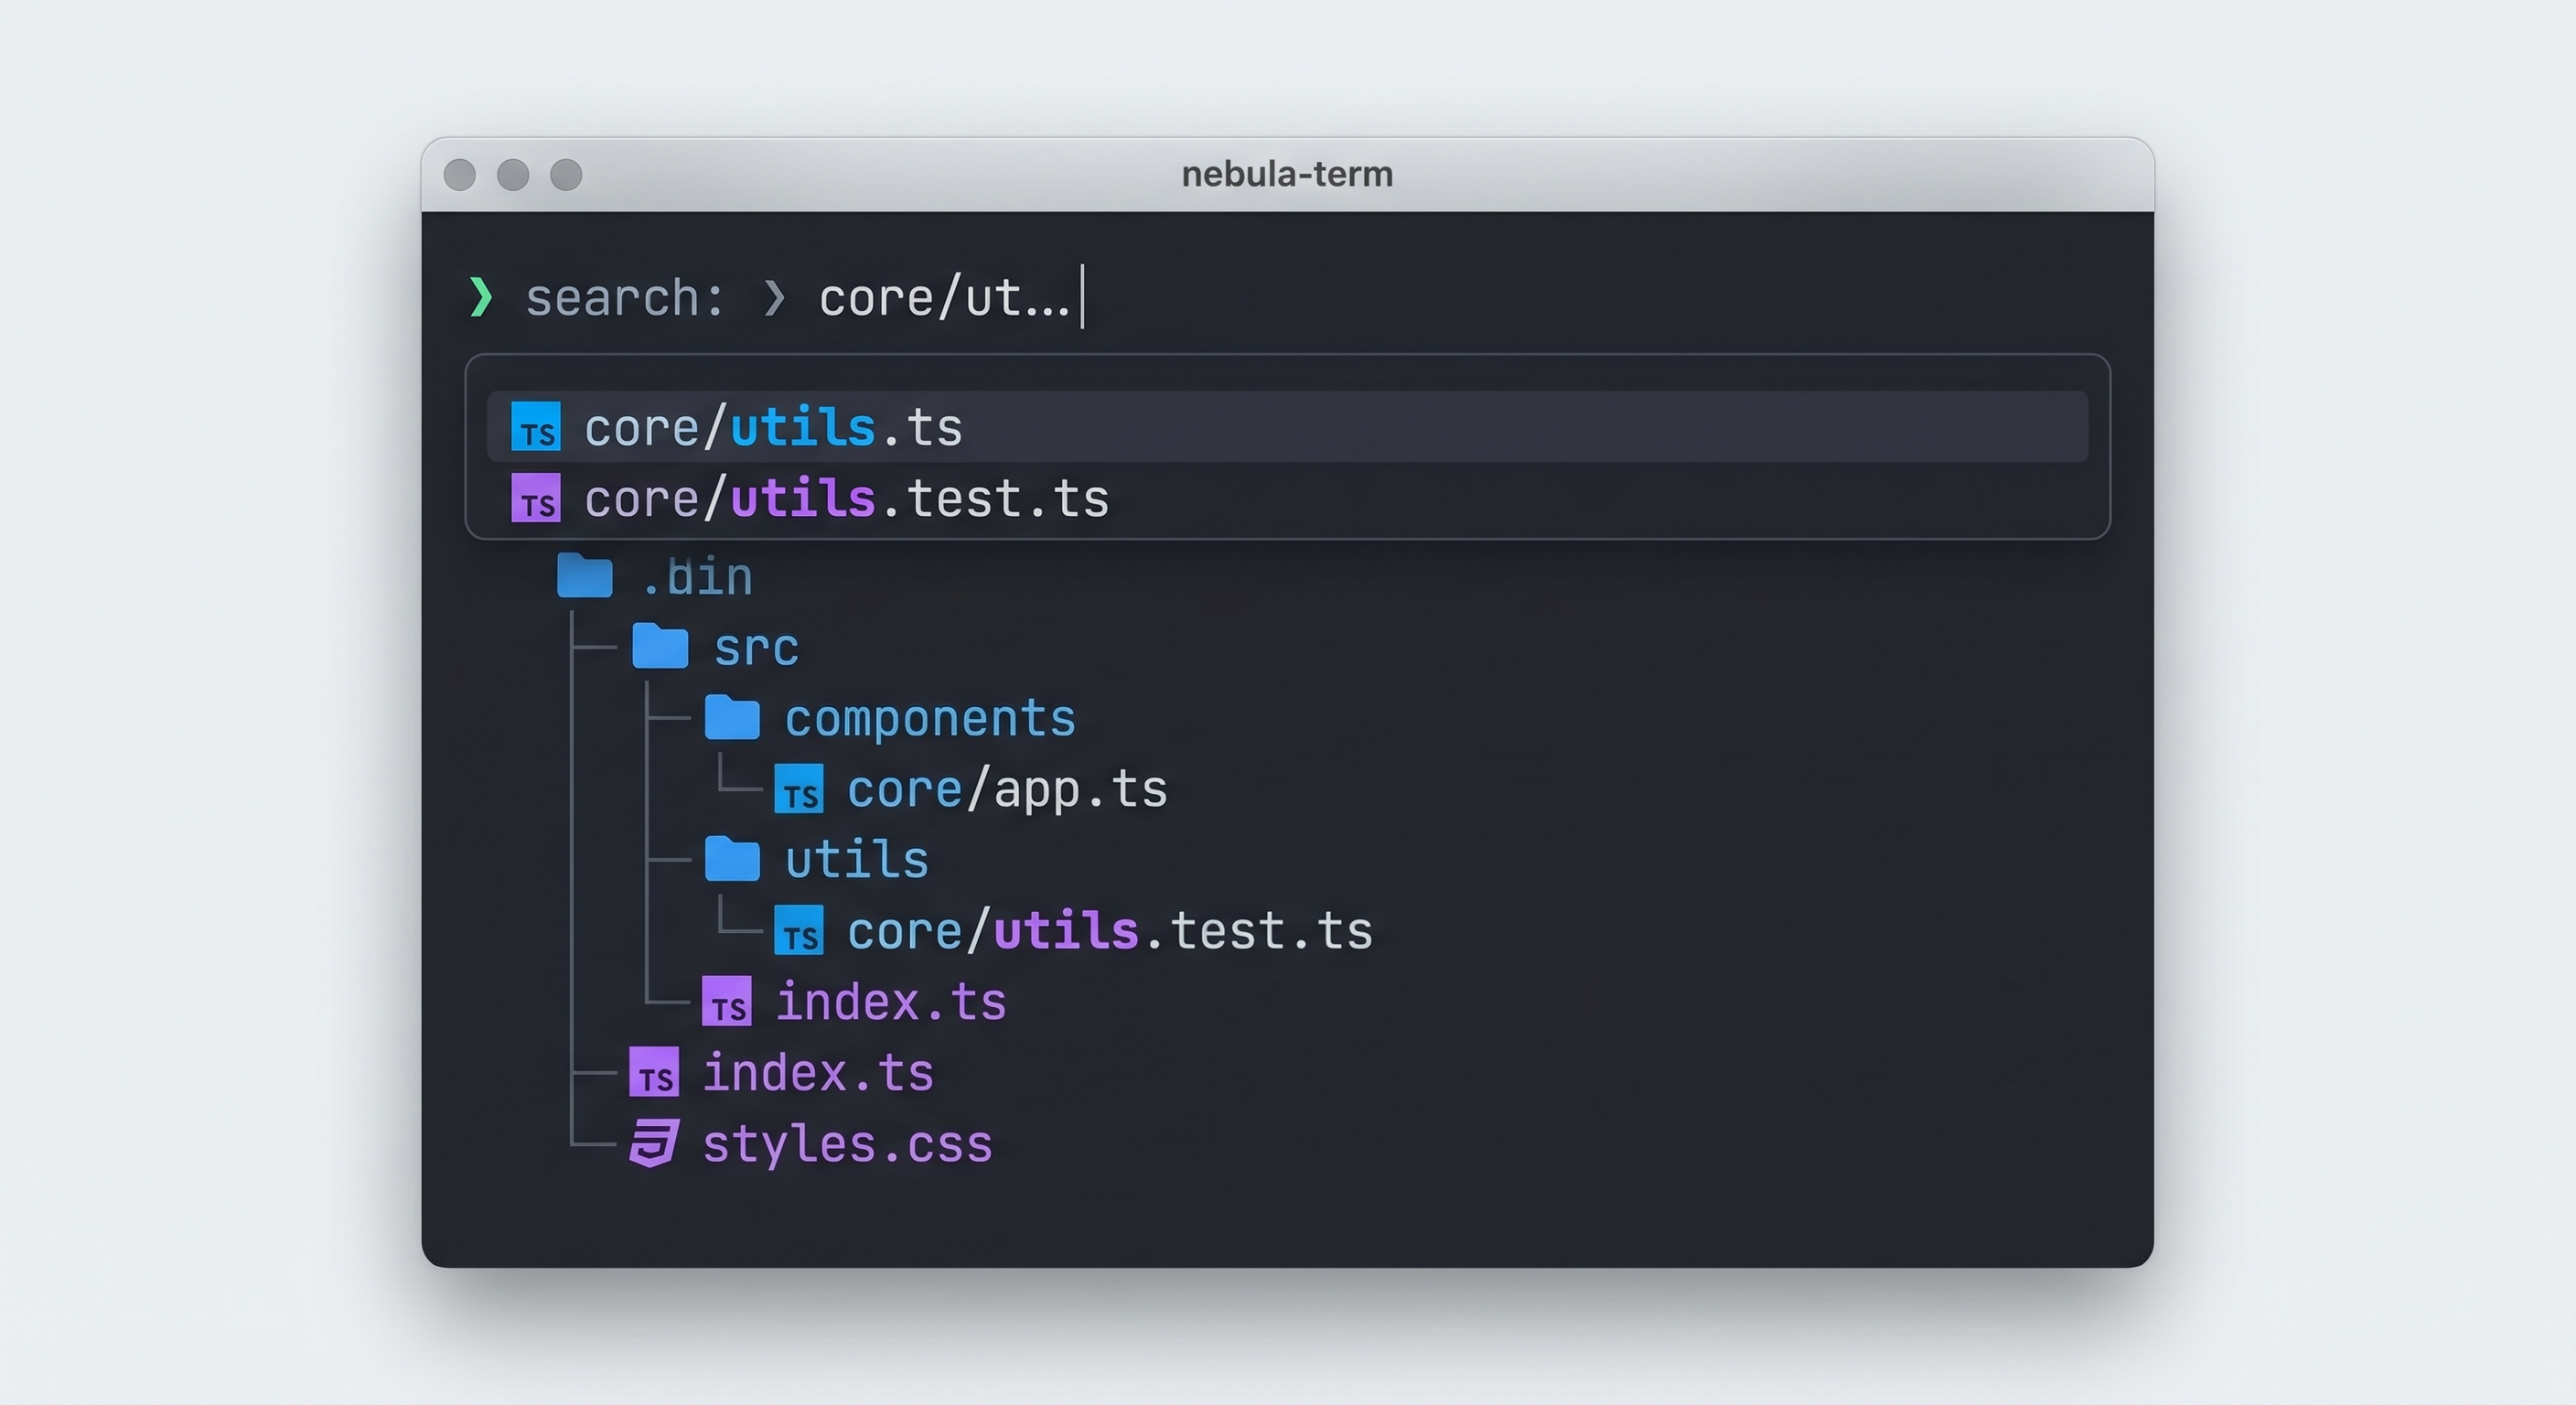Collapse the components folder label

[929, 719]
